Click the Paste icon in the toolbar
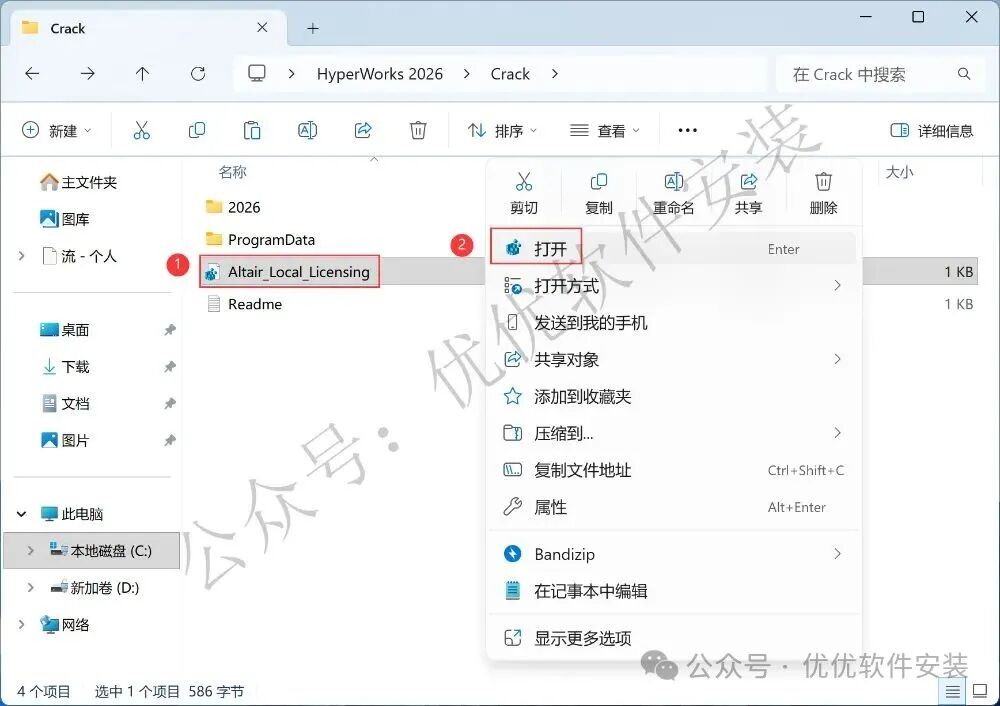The image size is (1000, 706). 252,131
